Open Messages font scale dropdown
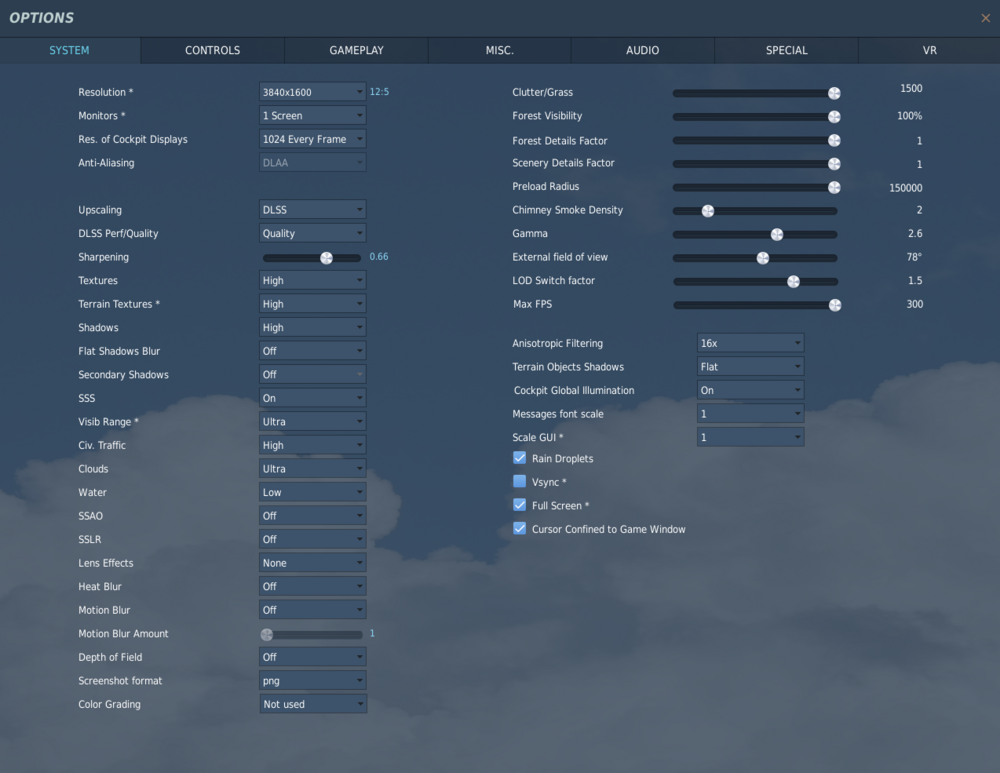The height and width of the screenshot is (773, 1000). tap(750, 414)
